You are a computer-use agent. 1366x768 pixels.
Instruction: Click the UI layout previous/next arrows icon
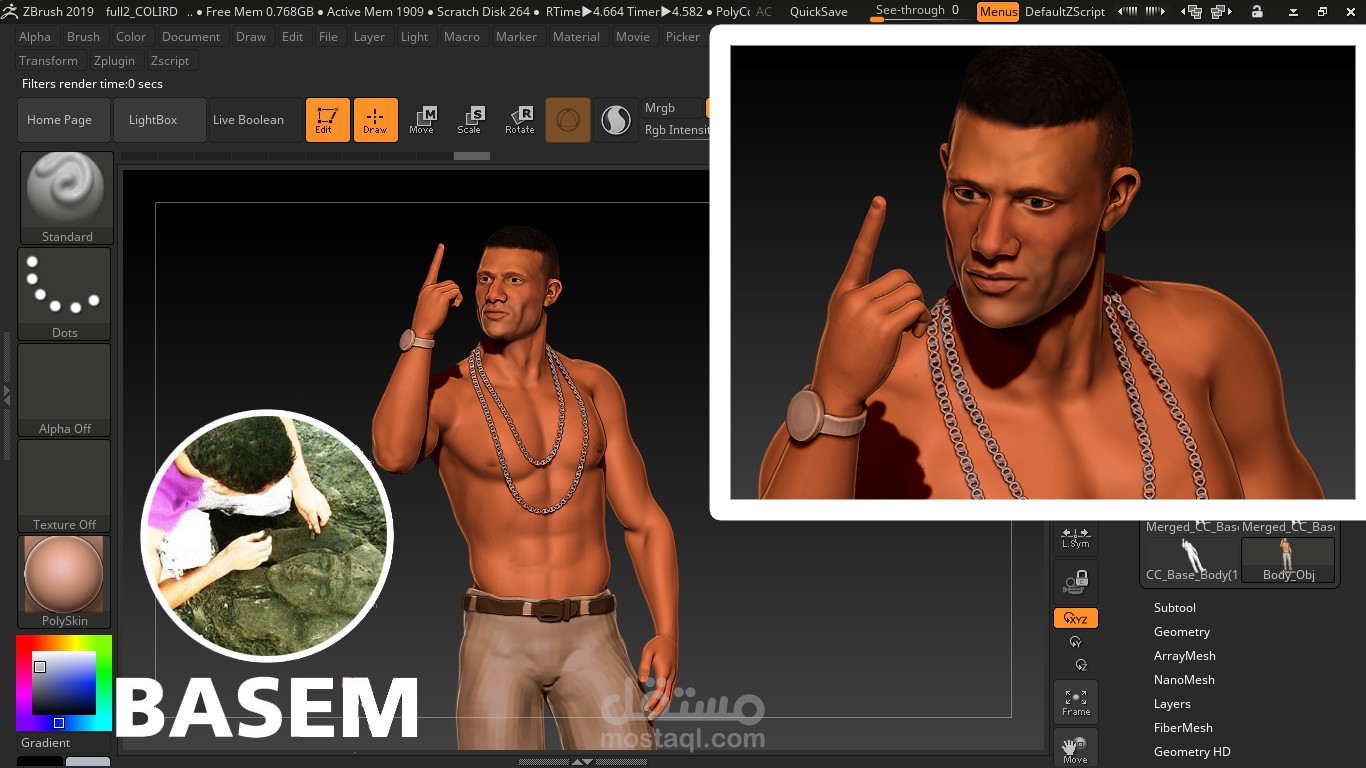tap(1141, 12)
